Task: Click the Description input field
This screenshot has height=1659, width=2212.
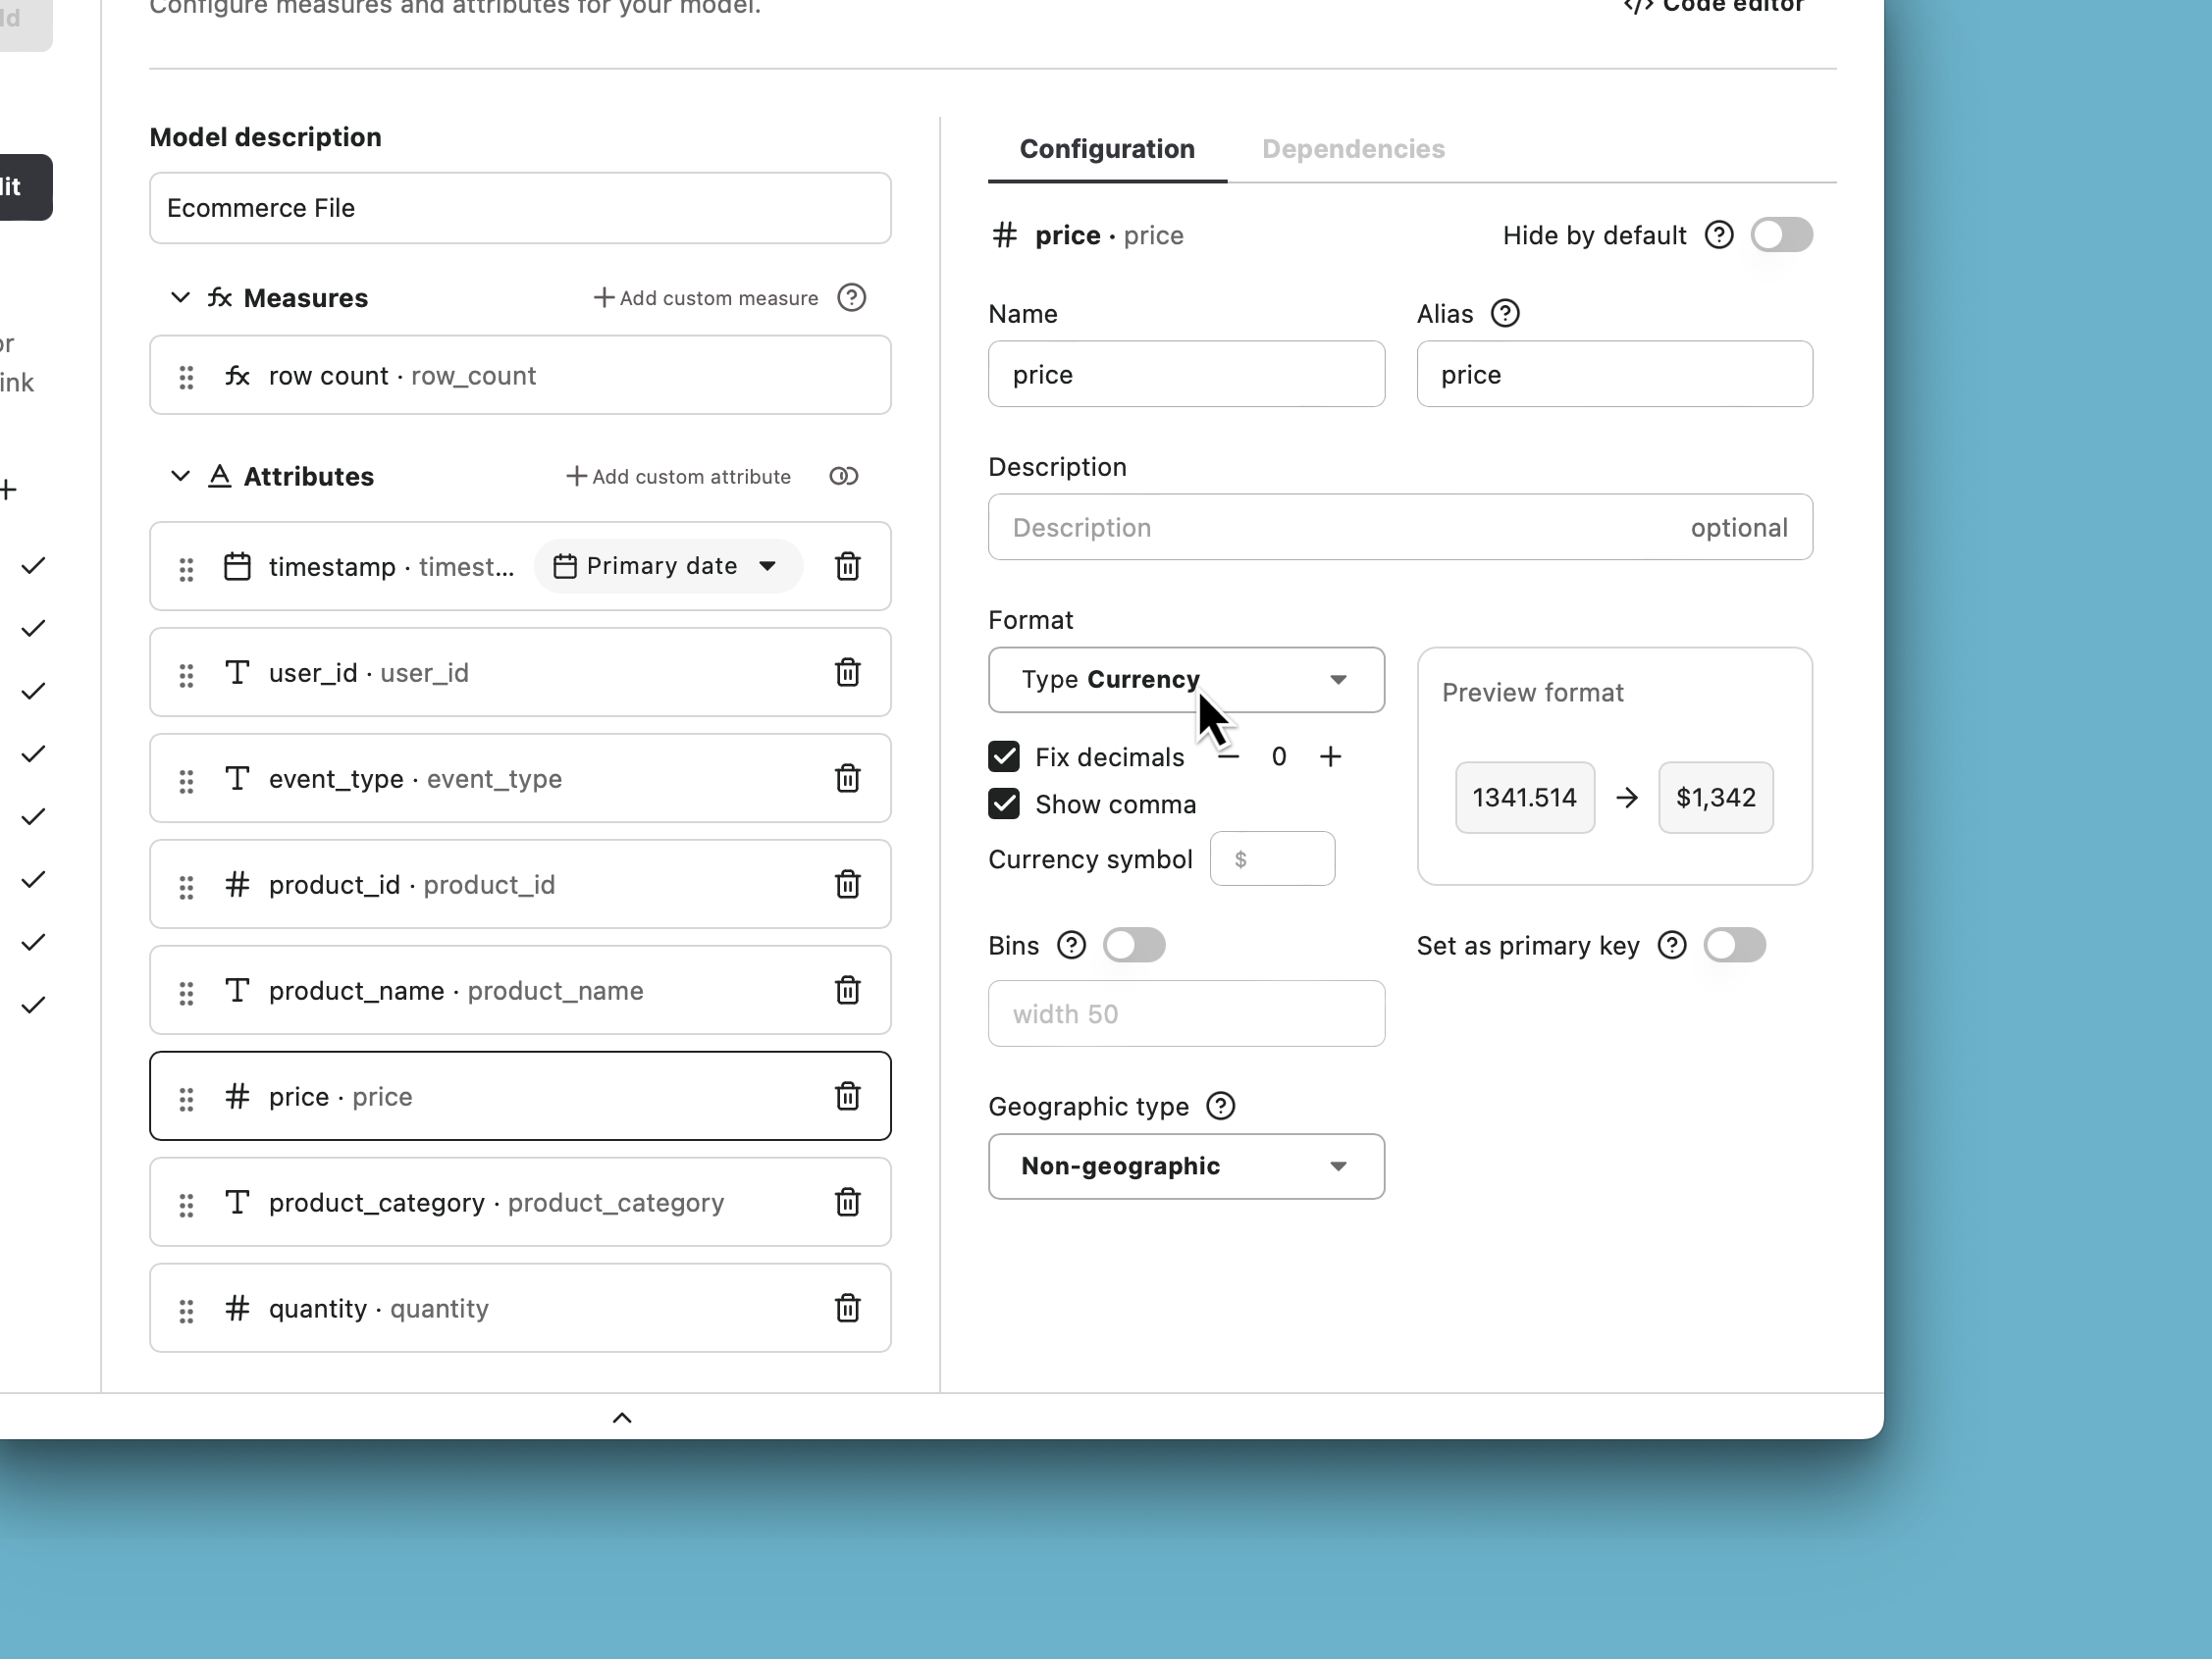Action: click(1400, 527)
